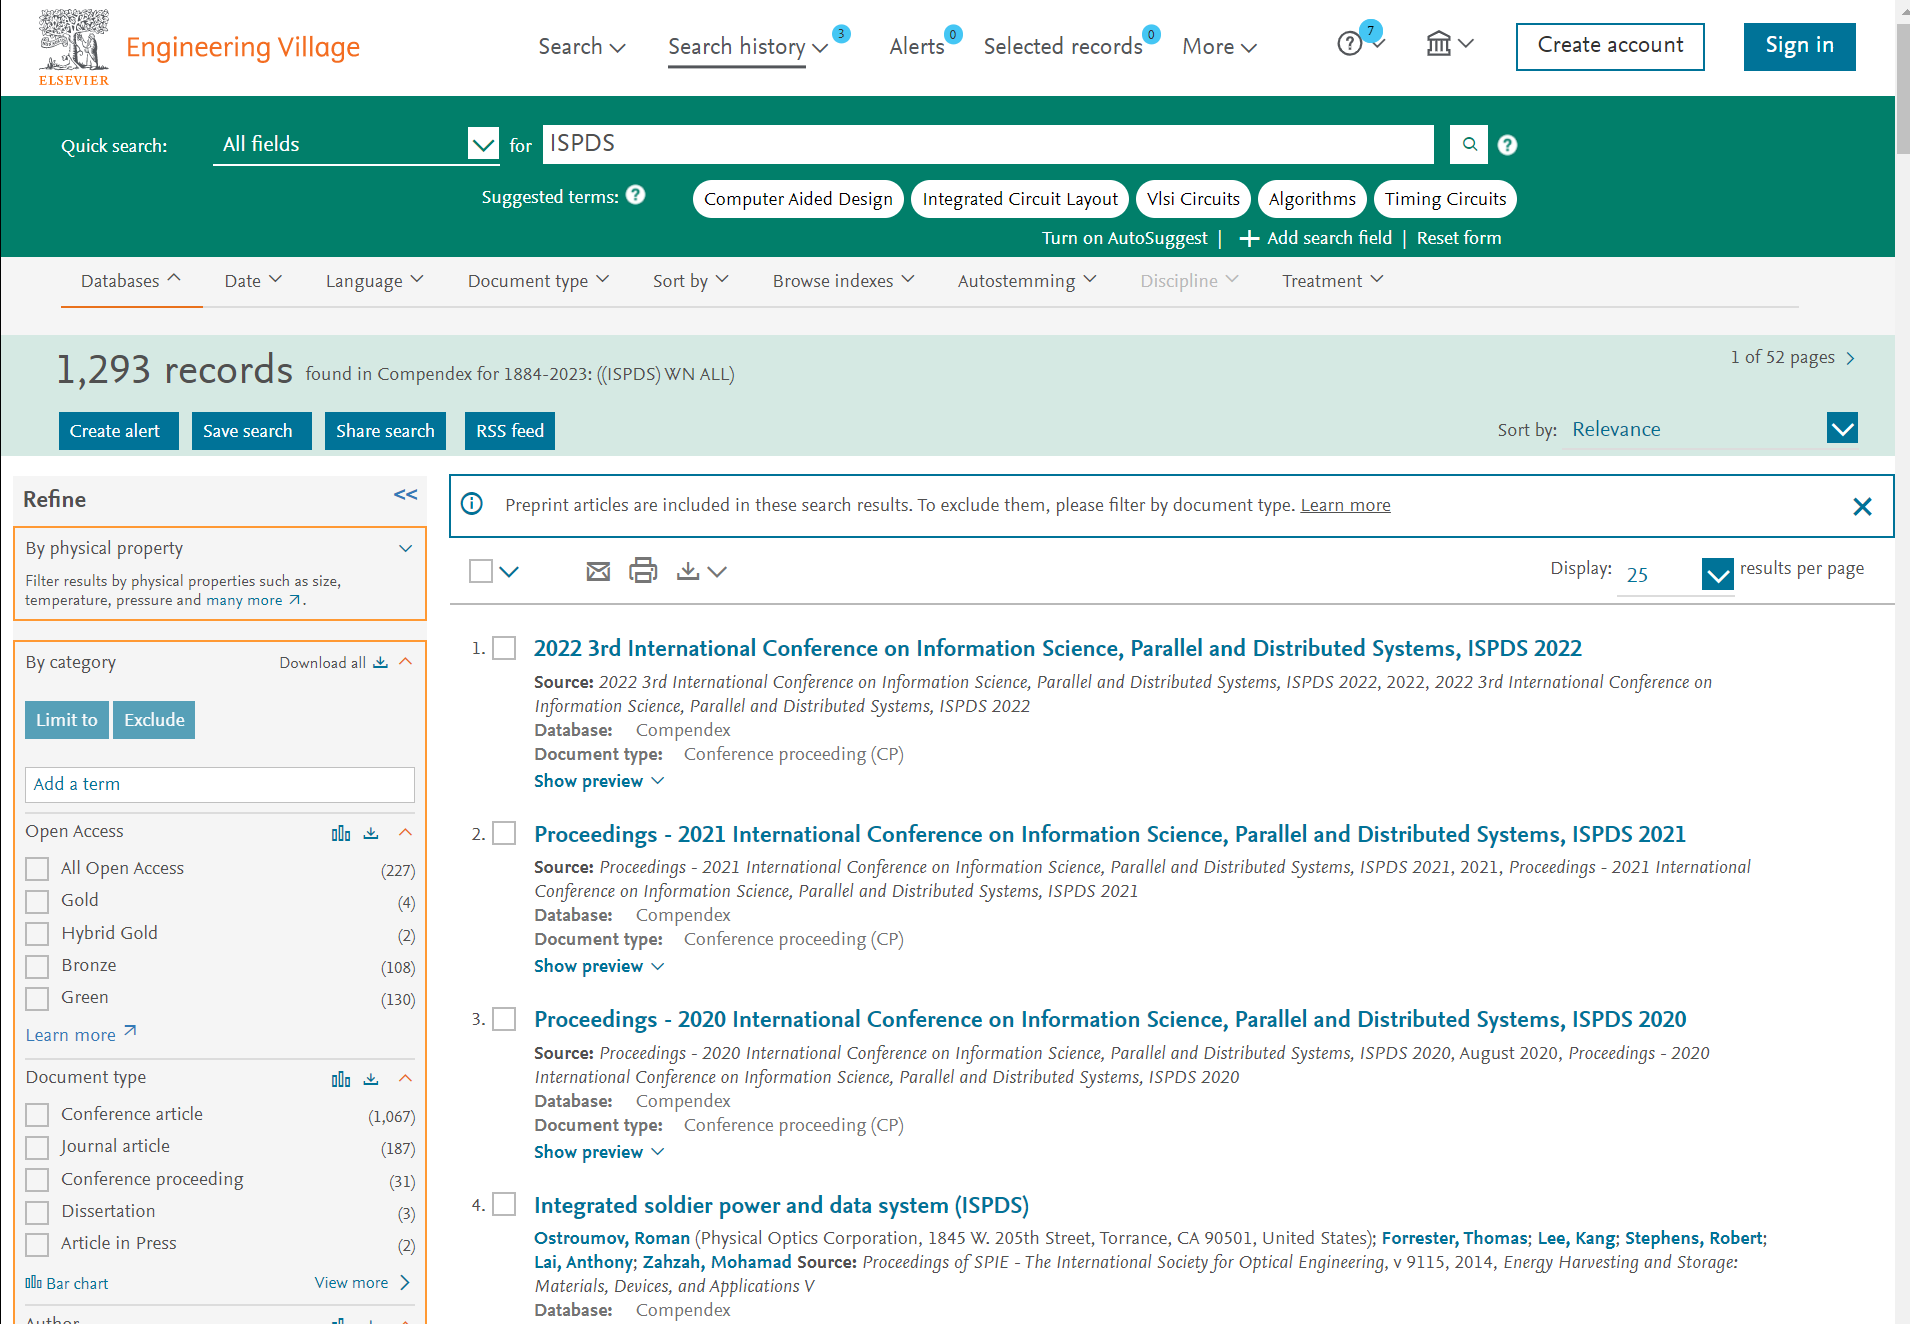This screenshot has height=1324, width=1910.
Task: Click Save search button
Action: (x=251, y=431)
